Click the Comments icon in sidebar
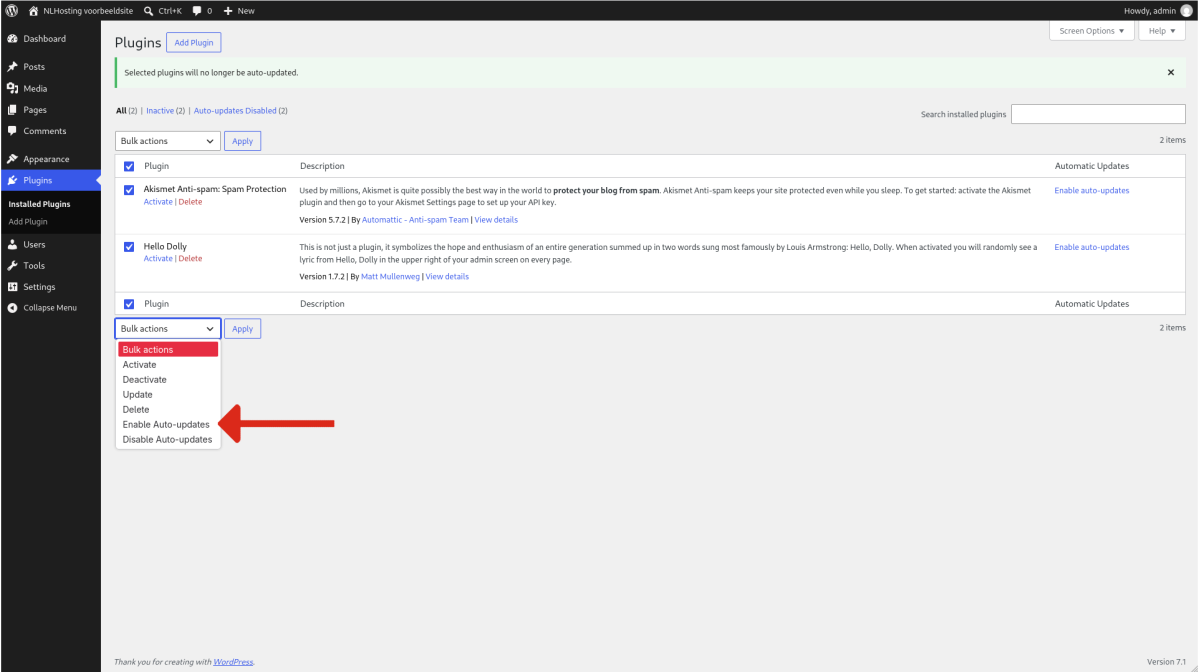Screen dimensions: 1202x672 point(12,131)
